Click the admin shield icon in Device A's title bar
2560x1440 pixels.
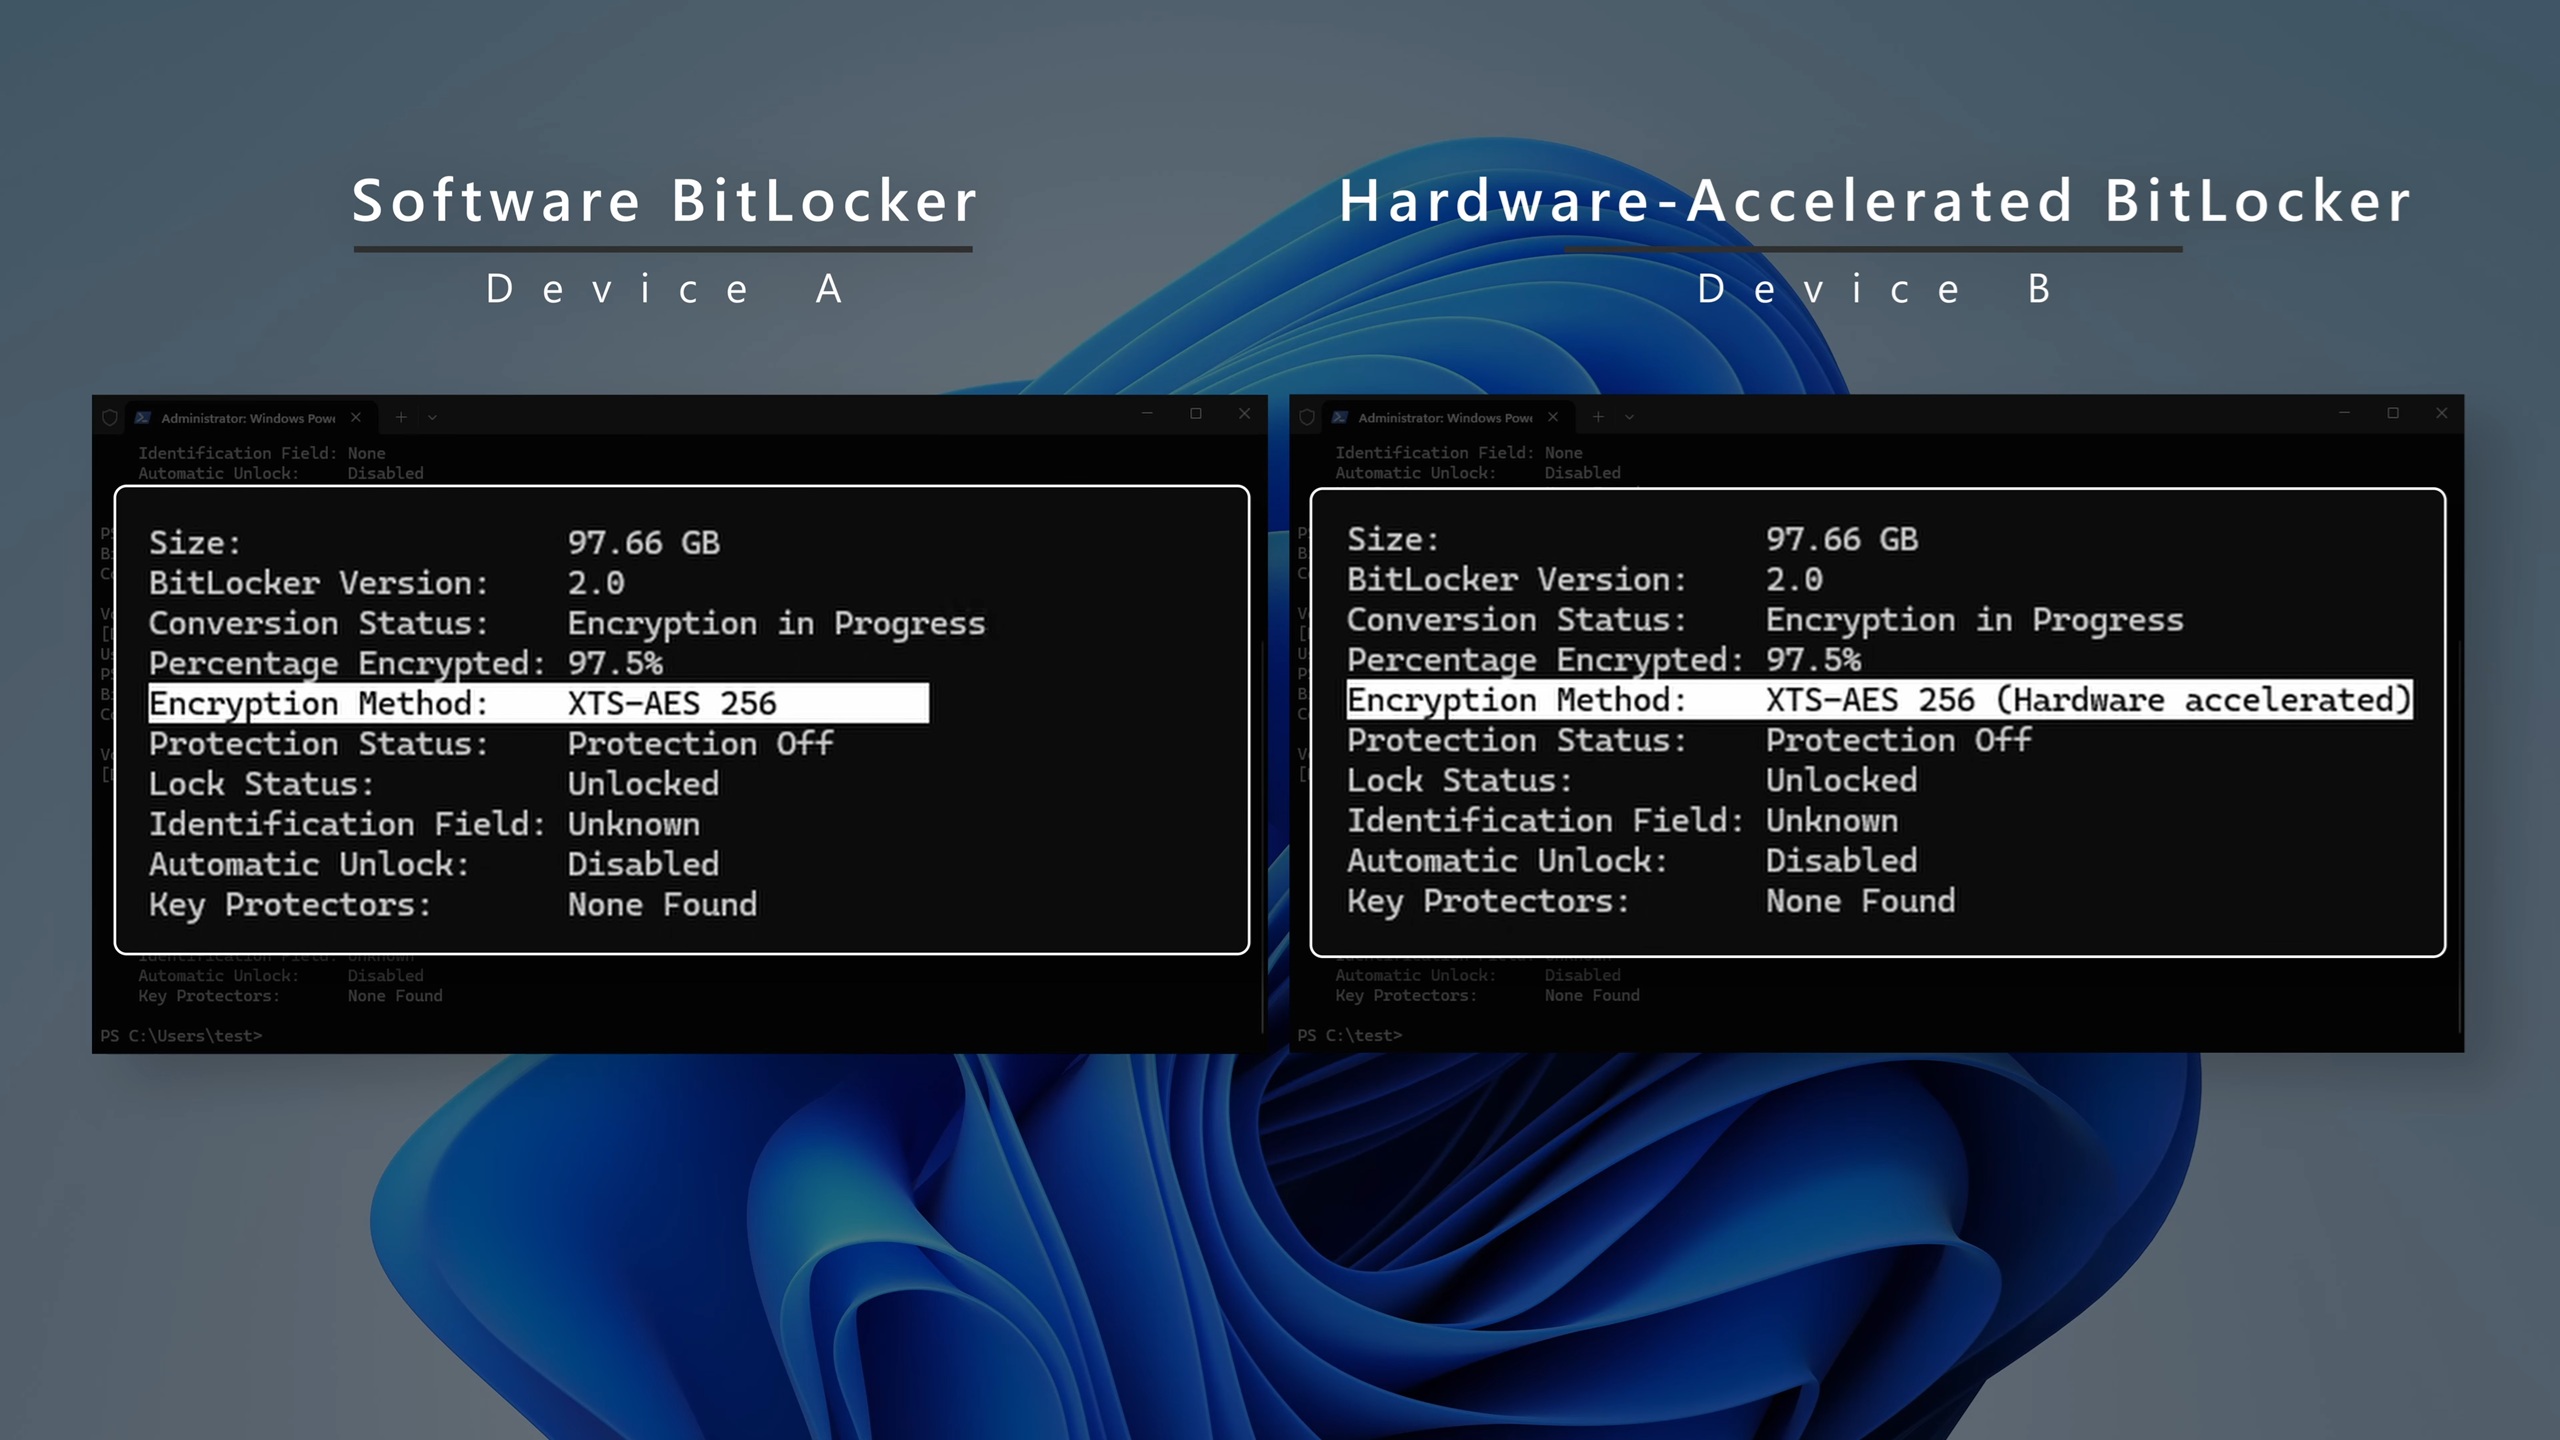(x=110, y=417)
